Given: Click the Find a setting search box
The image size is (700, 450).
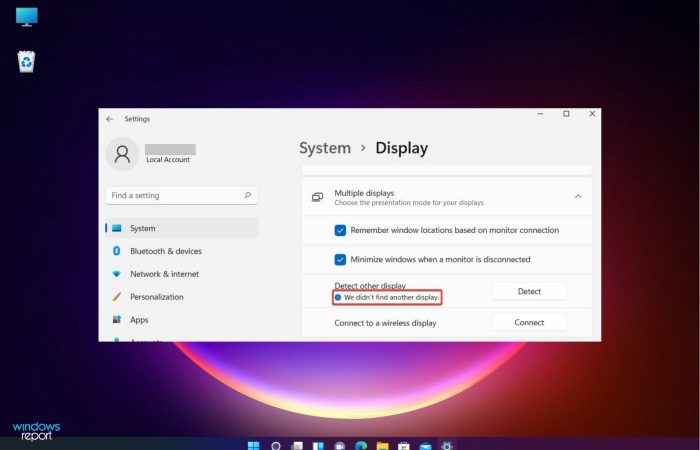Looking at the screenshot, I should 182,195.
